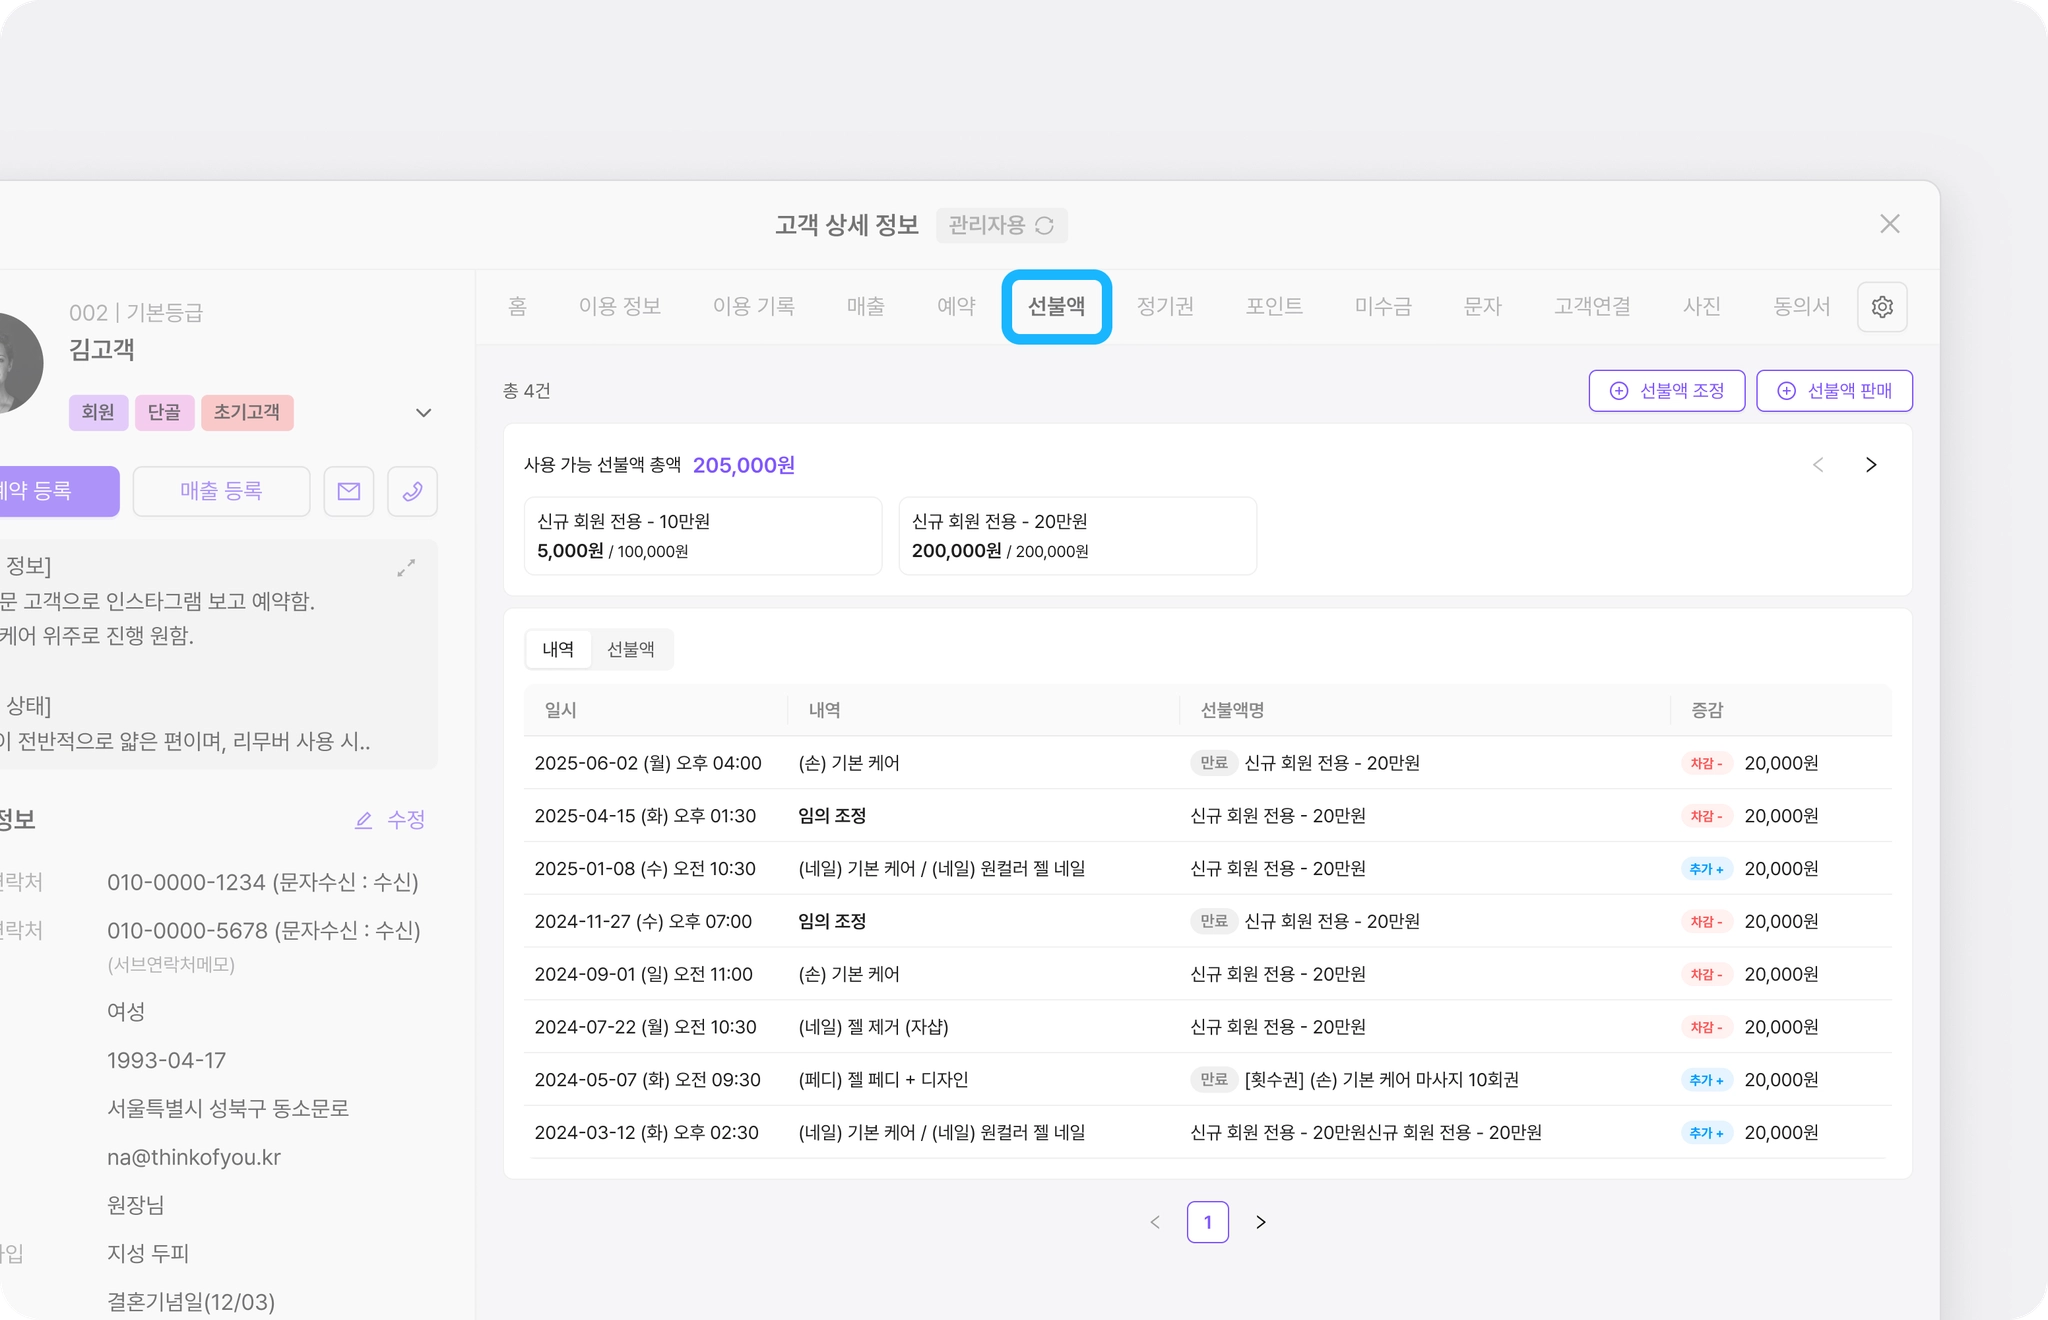Show previous prepaid card with left arrow
The width and height of the screenshot is (2048, 1320).
click(1818, 465)
